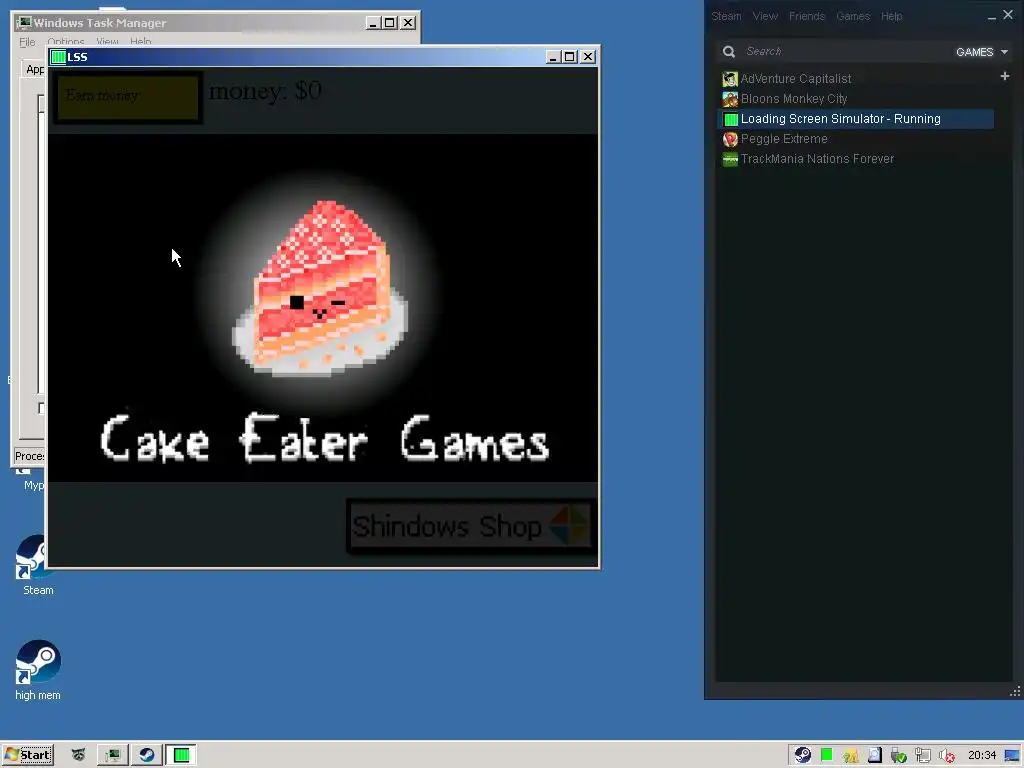Select the LSS green taskbar button
Screen dimensions: 1024x768
coord(181,755)
